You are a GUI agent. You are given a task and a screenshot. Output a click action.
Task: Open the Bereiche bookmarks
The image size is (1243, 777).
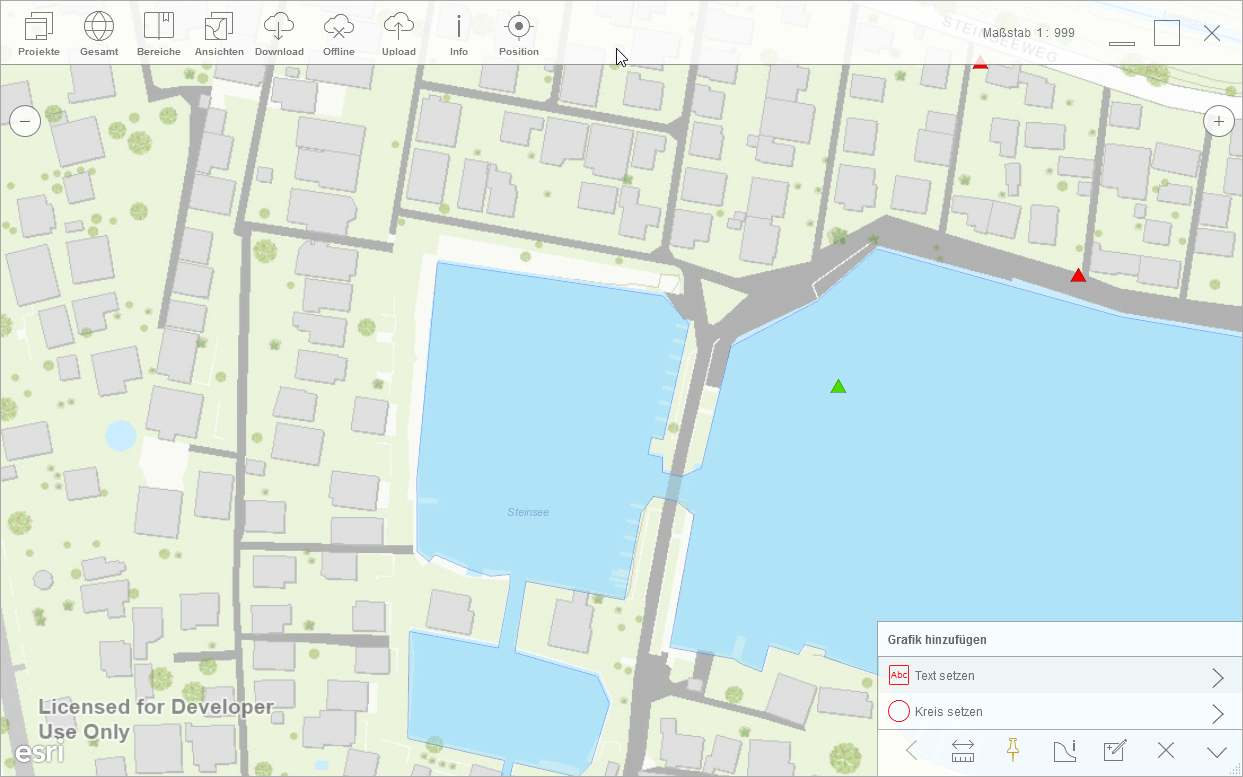(159, 34)
